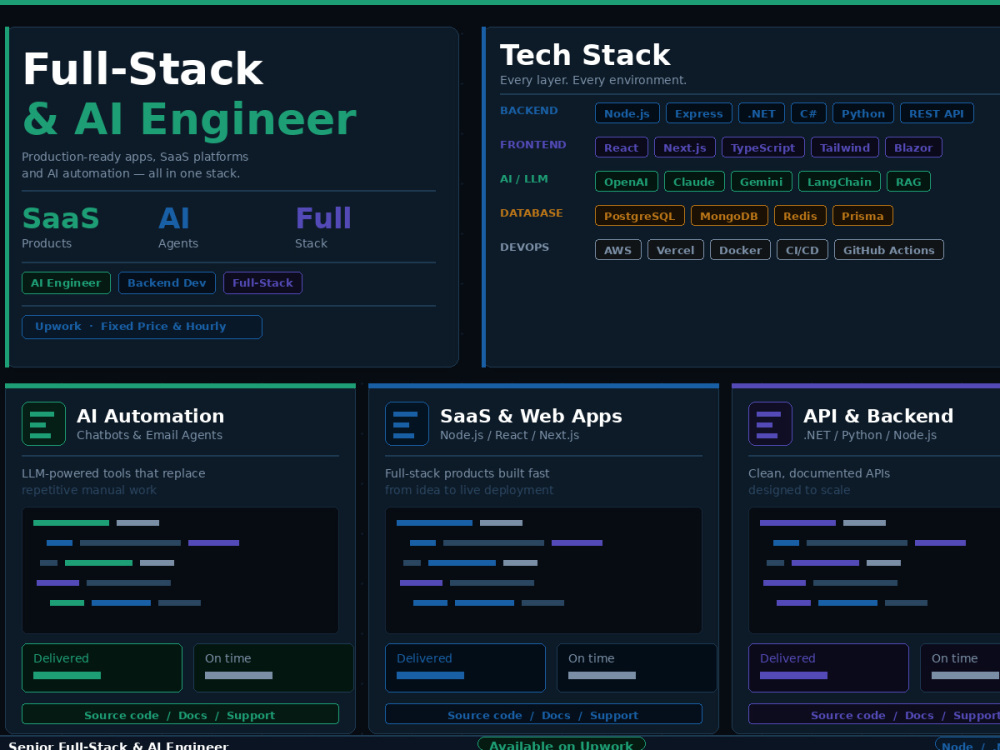
Task: Click the AI / LLM category label
Action: coord(524,179)
